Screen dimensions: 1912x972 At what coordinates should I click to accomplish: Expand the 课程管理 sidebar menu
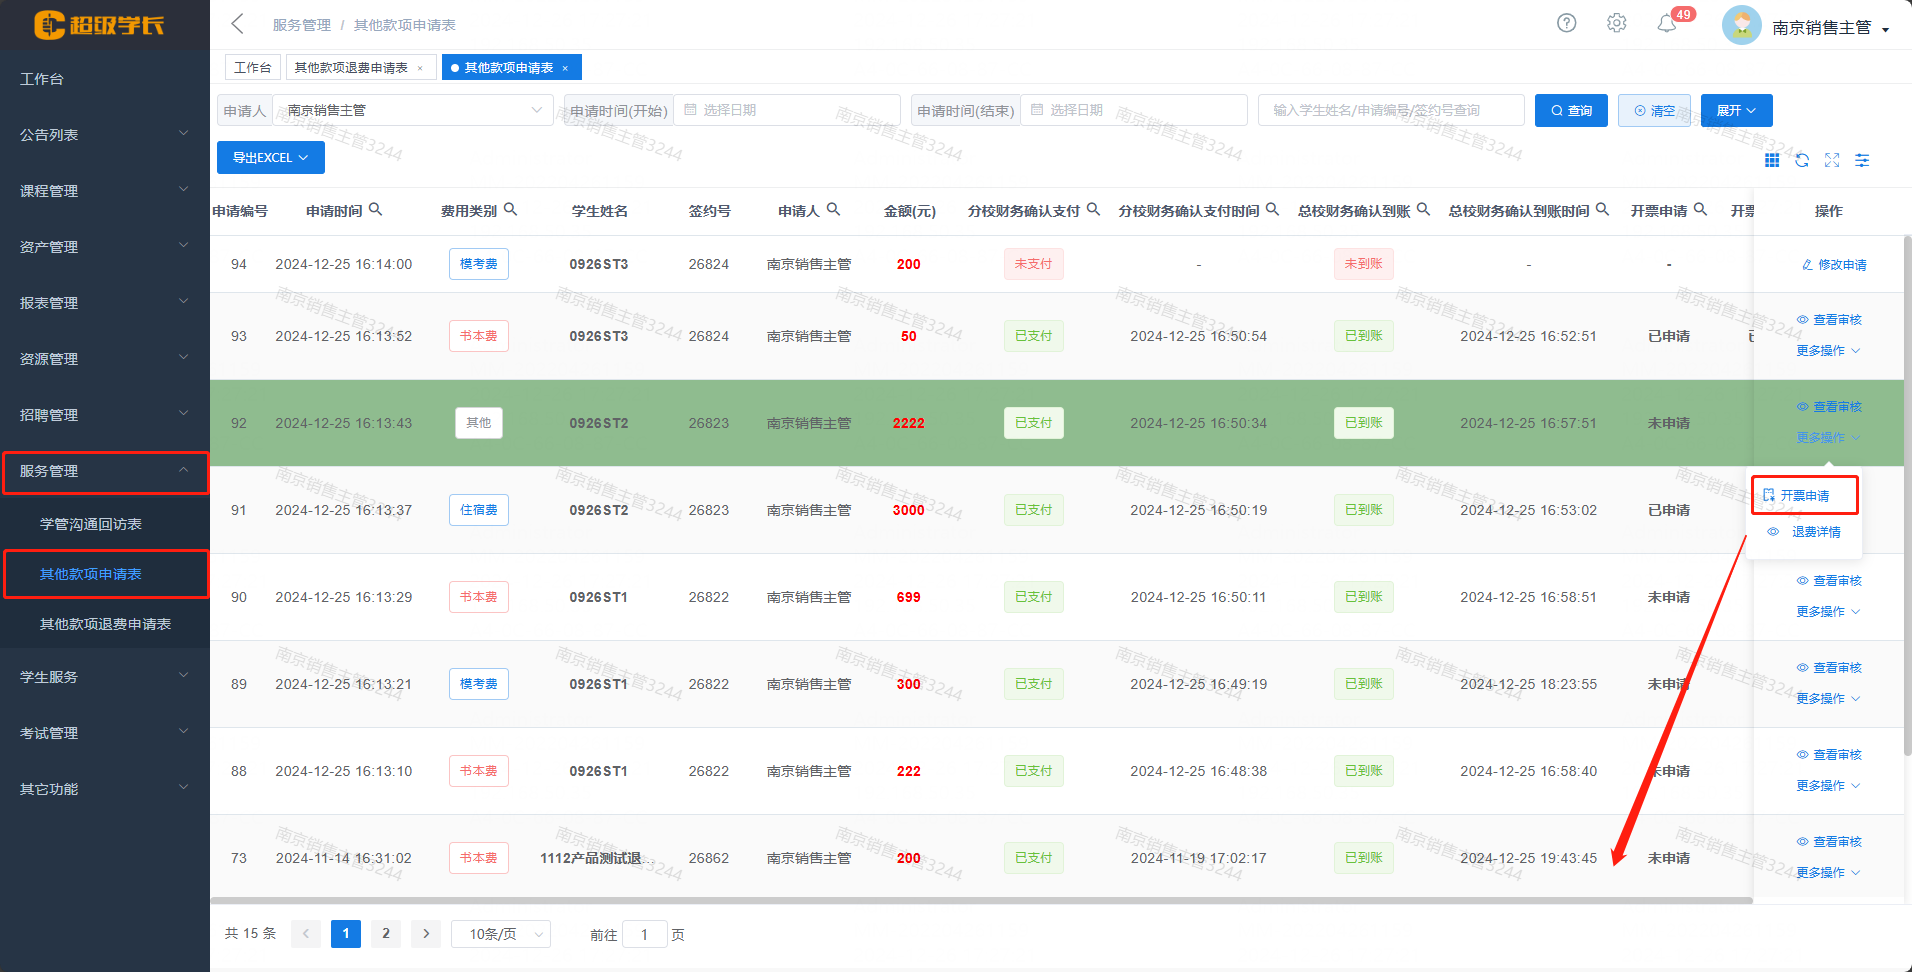(x=104, y=191)
